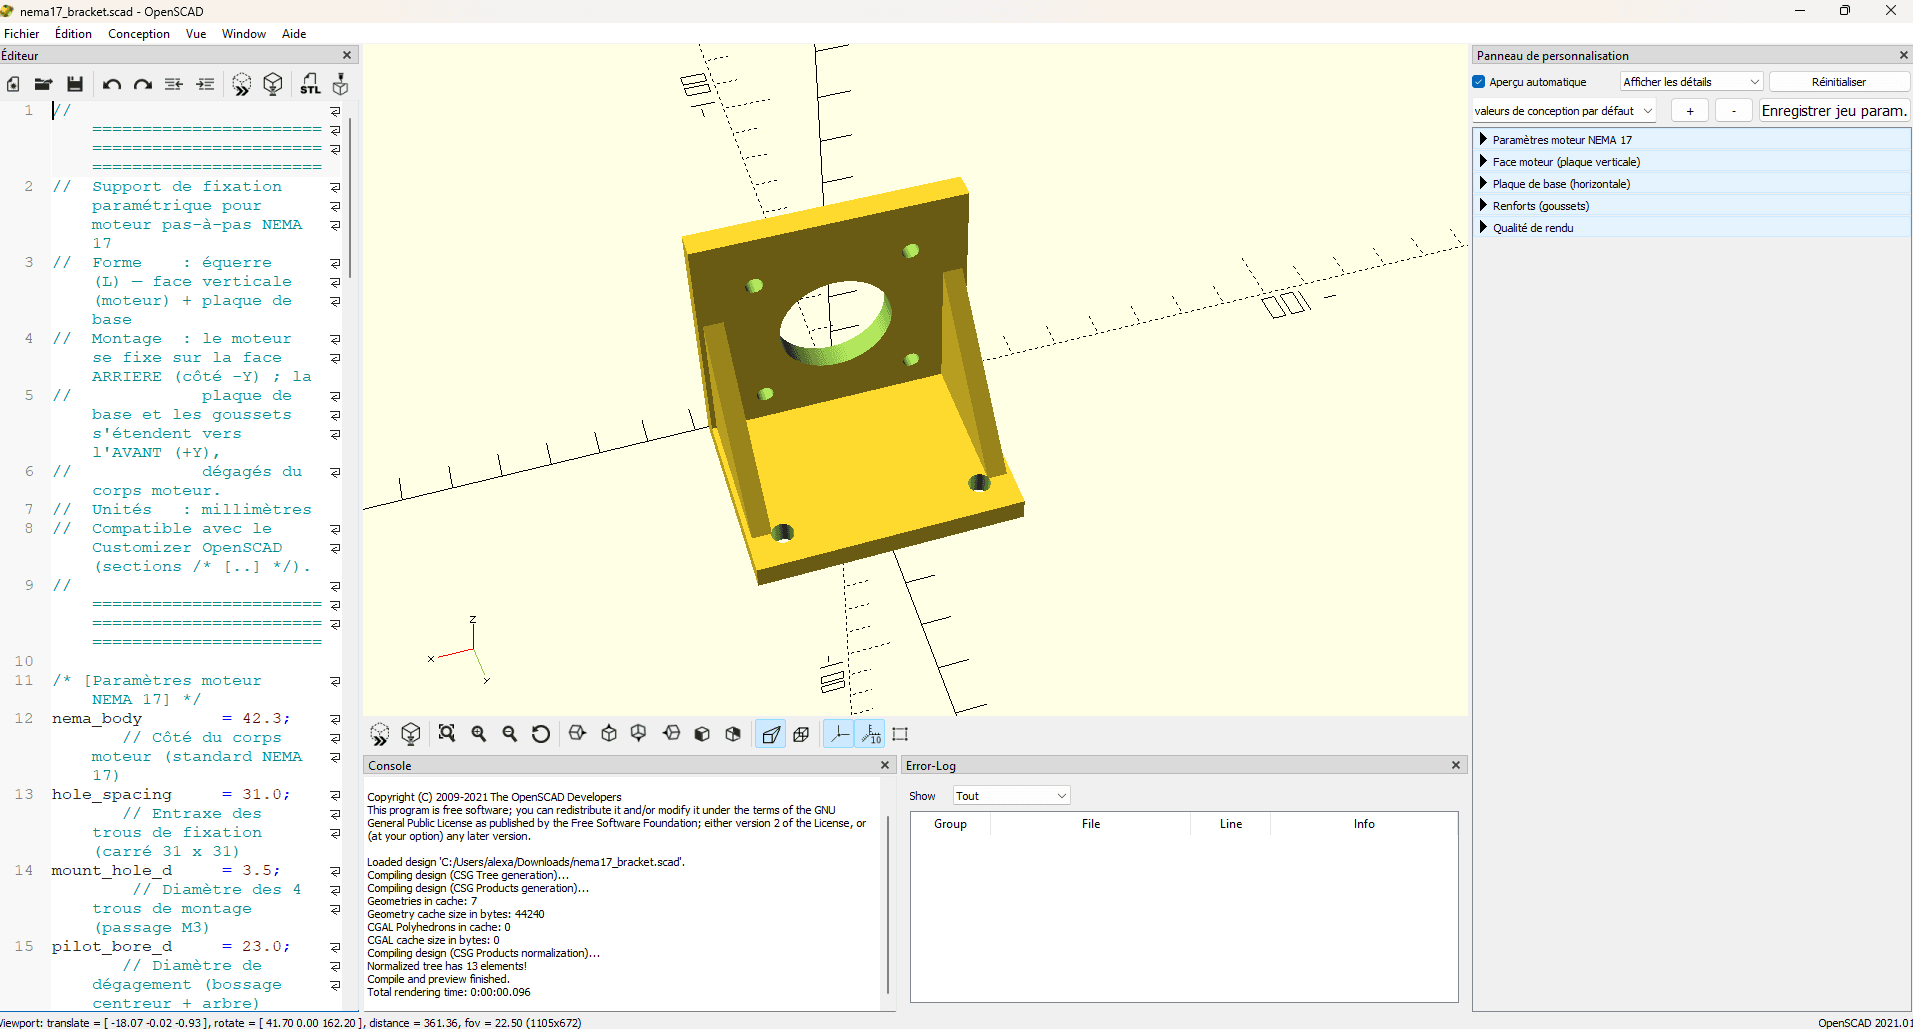The image size is (1913, 1029).
Task: Open the Window menu
Action: point(244,34)
